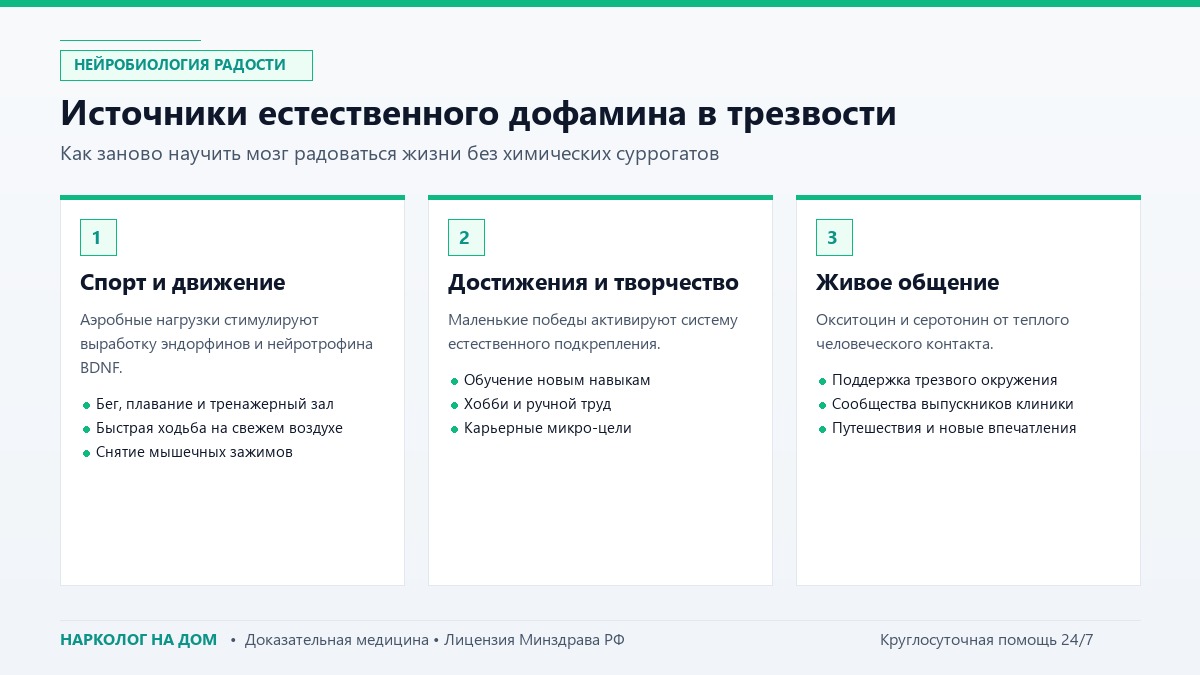Select the Спорт и движение card title

[x=182, y=283]
